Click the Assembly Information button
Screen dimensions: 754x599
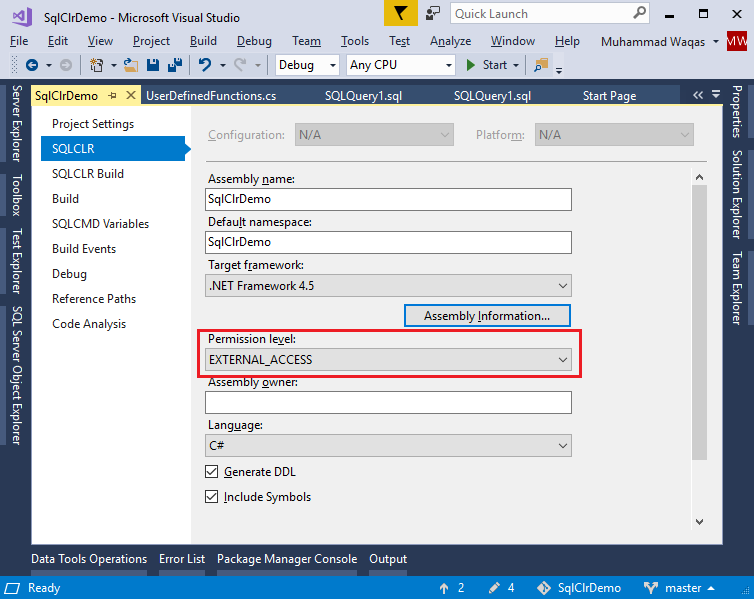tap(487, 316)
